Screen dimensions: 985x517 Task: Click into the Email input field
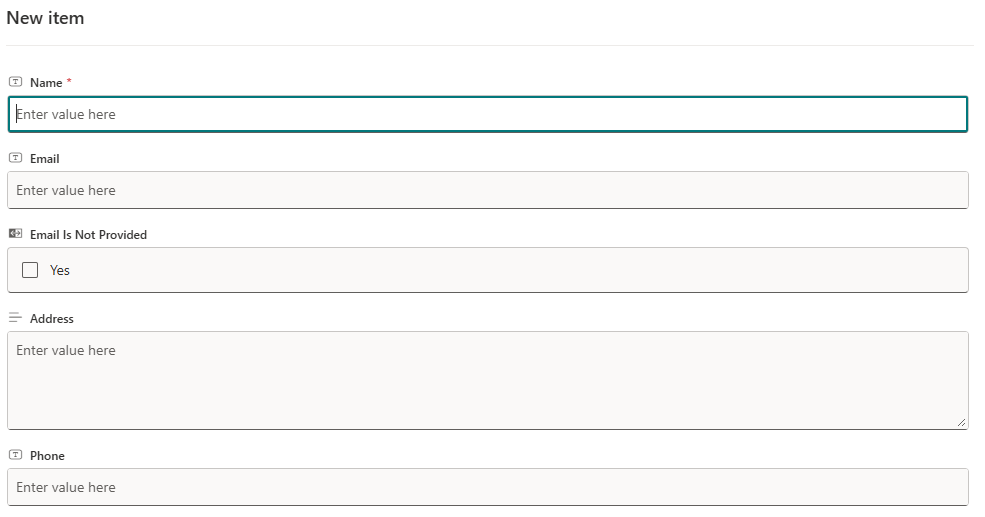tap(488, 190)
